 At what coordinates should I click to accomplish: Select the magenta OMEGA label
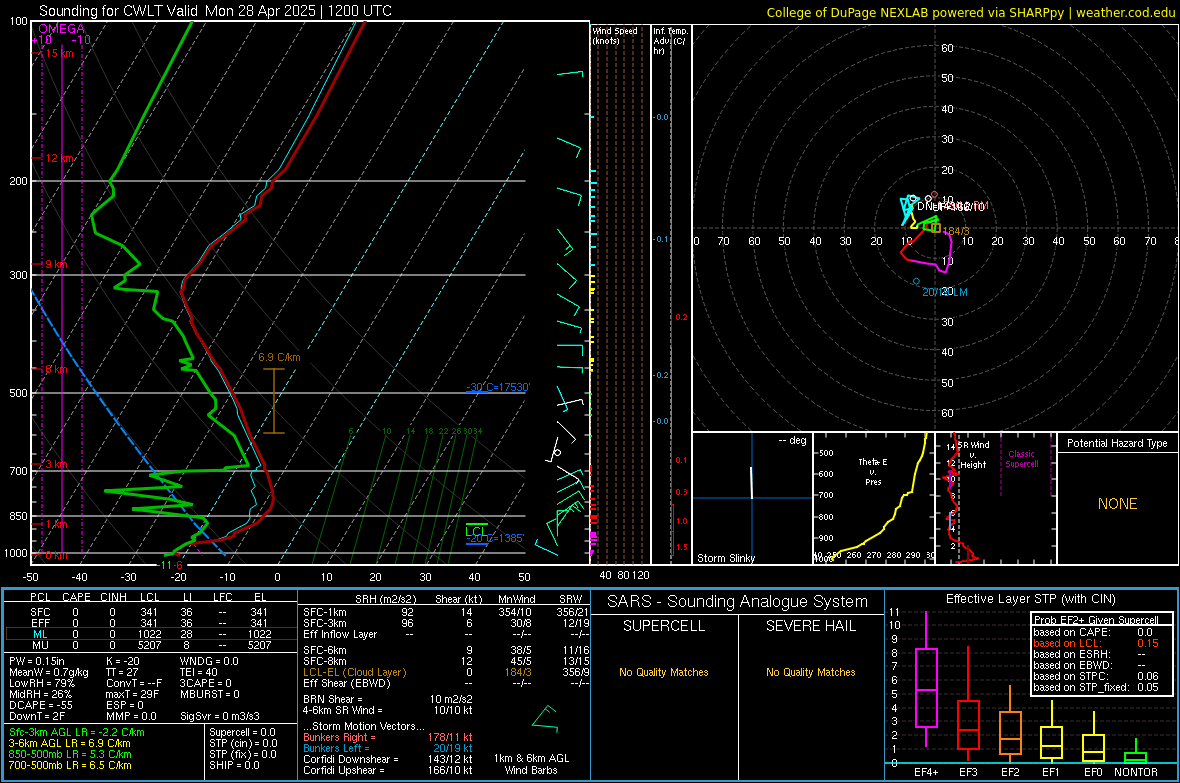[x=62, y=29]
